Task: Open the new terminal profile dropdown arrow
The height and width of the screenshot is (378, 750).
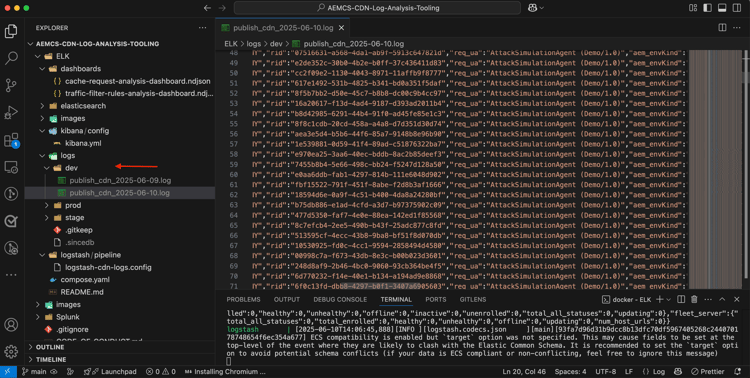Action: [668, 299]
